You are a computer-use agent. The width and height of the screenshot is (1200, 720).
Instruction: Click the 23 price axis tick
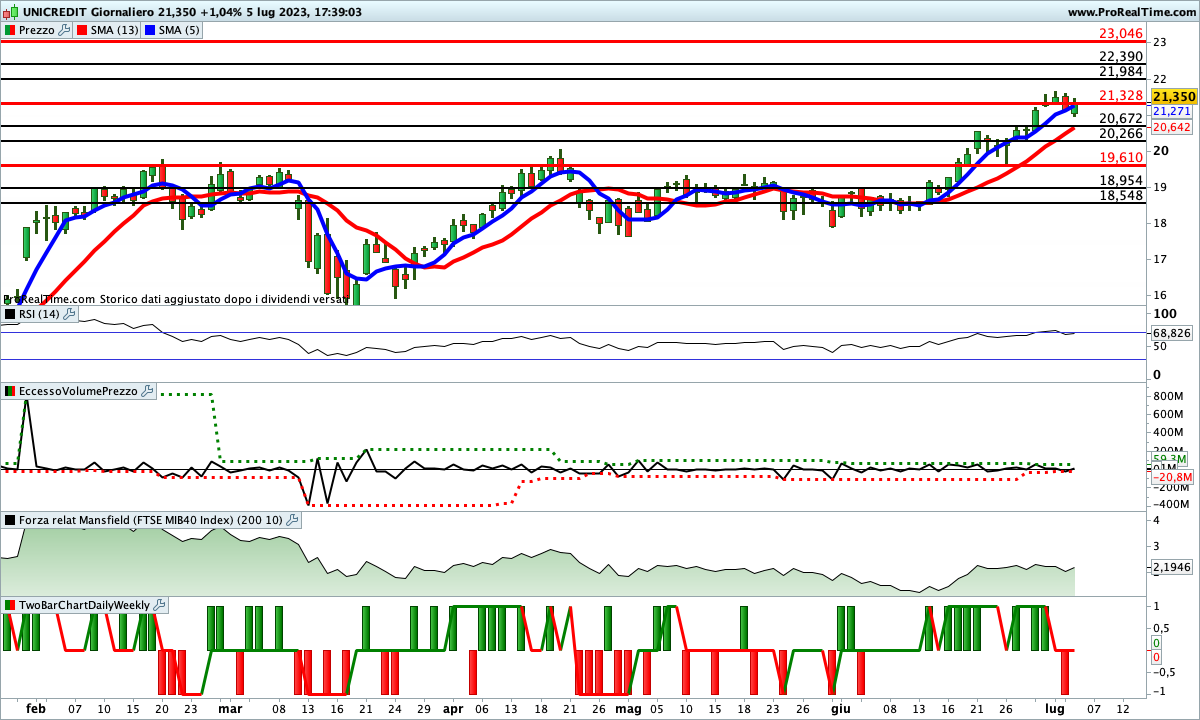pos(1160,42)
